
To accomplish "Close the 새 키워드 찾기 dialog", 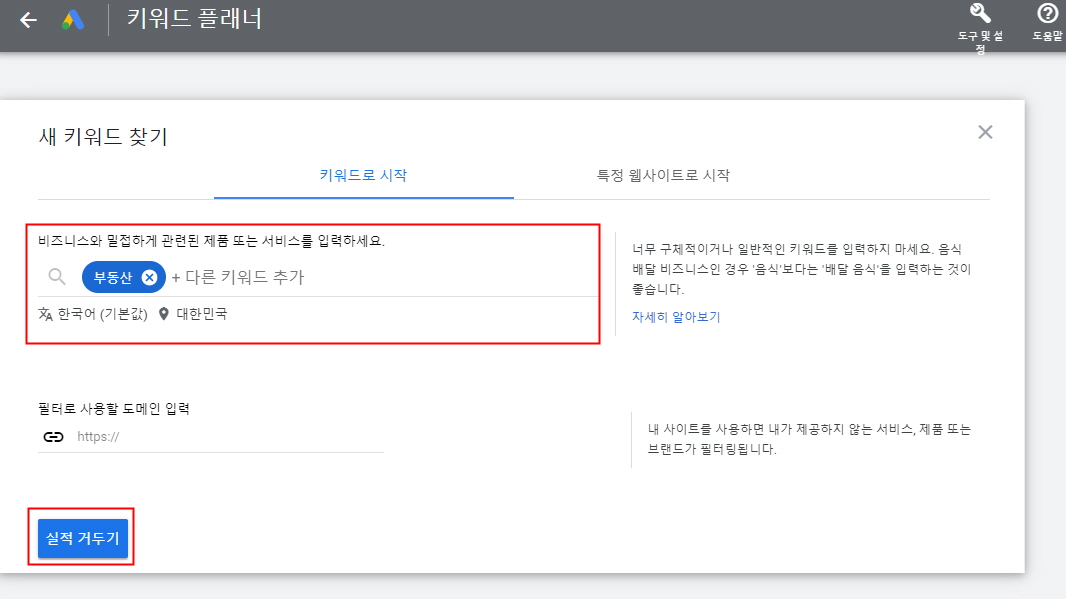I will coord(985,131).
